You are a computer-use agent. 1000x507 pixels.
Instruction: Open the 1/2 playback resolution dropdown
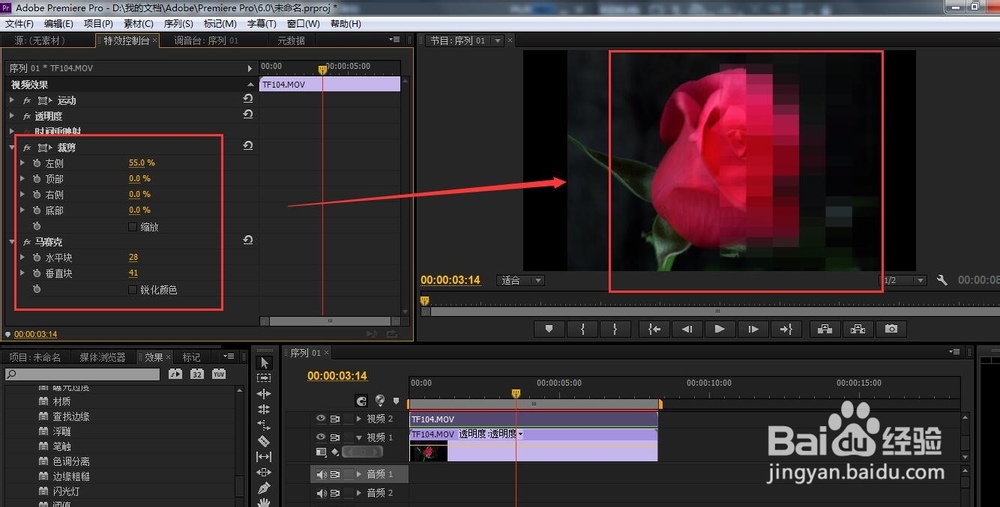(902, 280)
